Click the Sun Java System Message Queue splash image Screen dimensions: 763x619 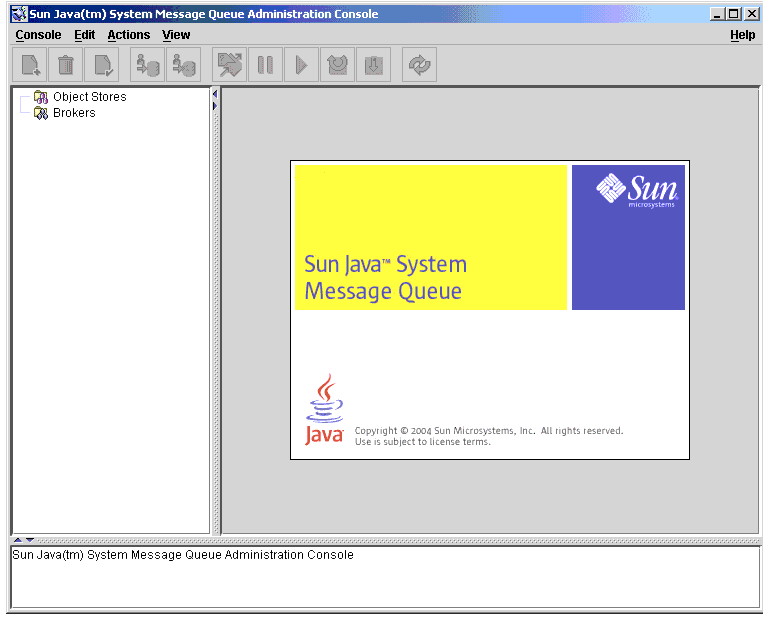pyautogui.click(x=490, y=310)
